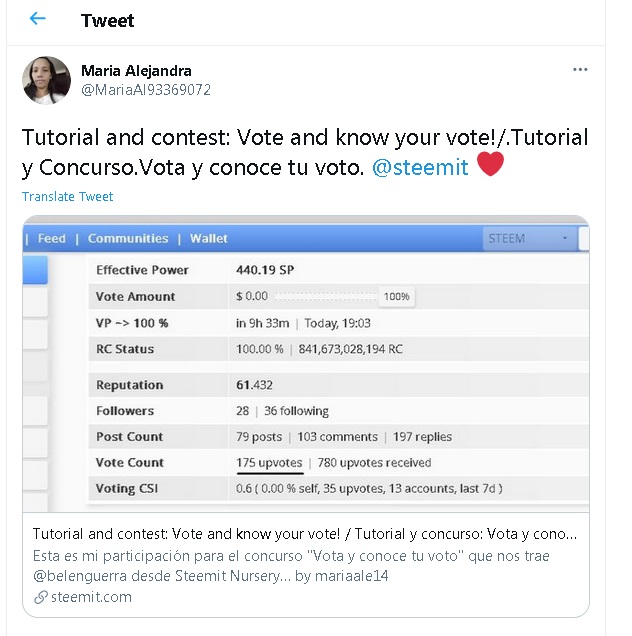Click the red heart emoji
The image size is (632, 636).
(x=490, y=164)
